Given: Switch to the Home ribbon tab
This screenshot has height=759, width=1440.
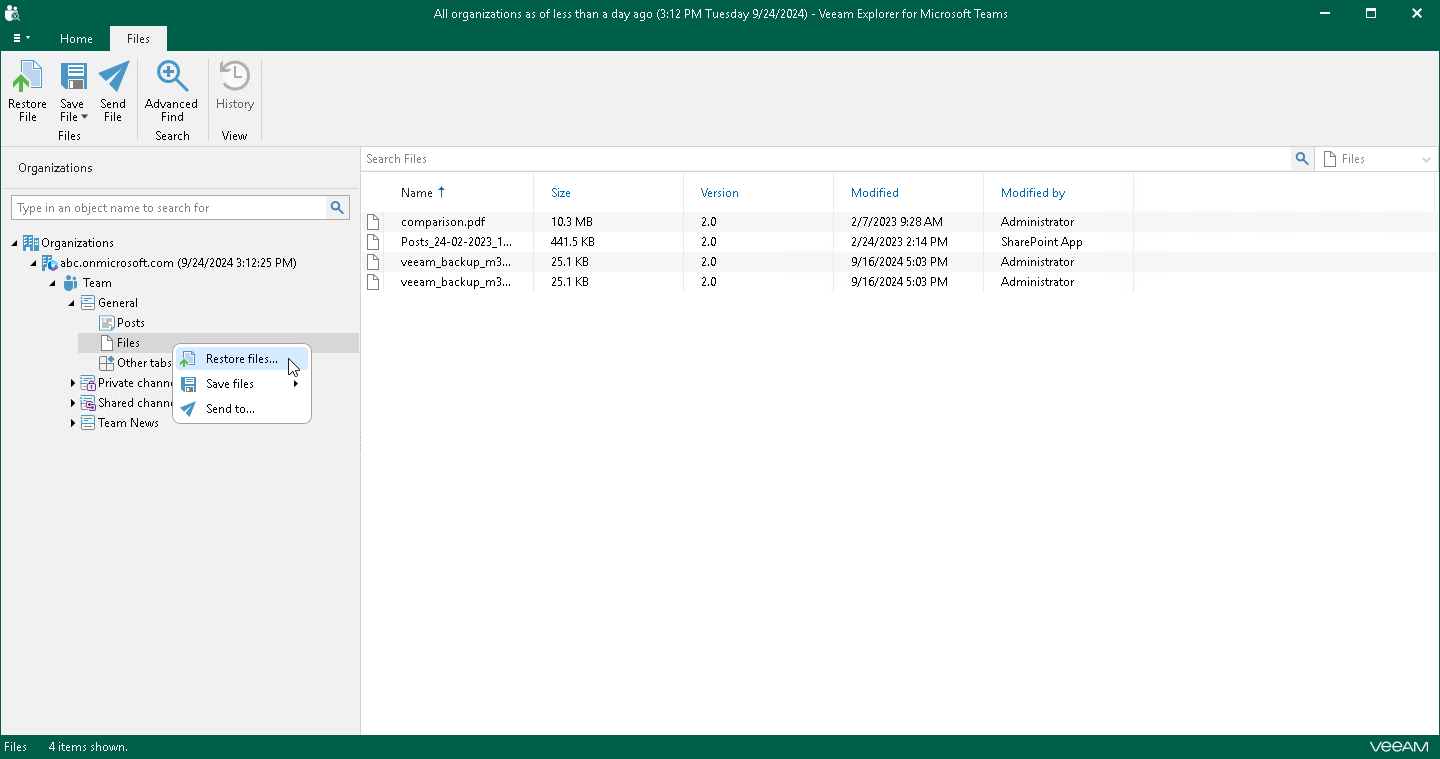Looking at the screenshot, I should click(76, 39).
